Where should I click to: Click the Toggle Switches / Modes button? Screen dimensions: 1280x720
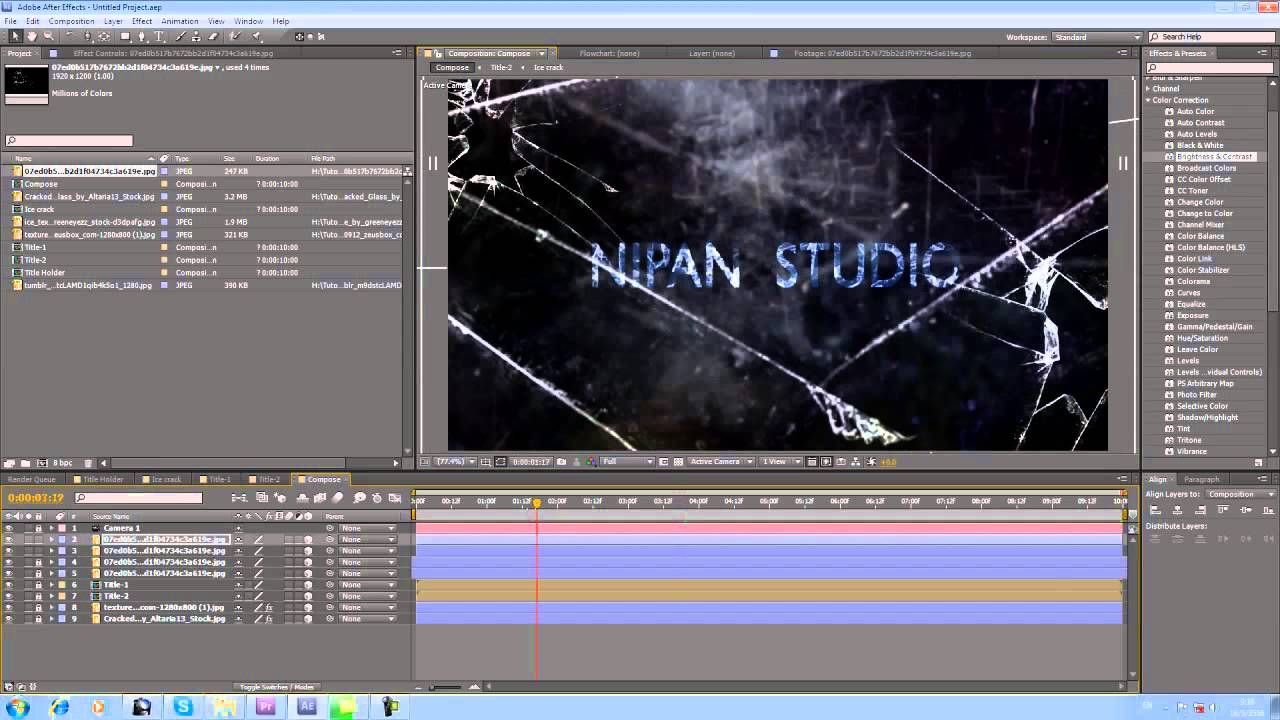tap(277, 687)
